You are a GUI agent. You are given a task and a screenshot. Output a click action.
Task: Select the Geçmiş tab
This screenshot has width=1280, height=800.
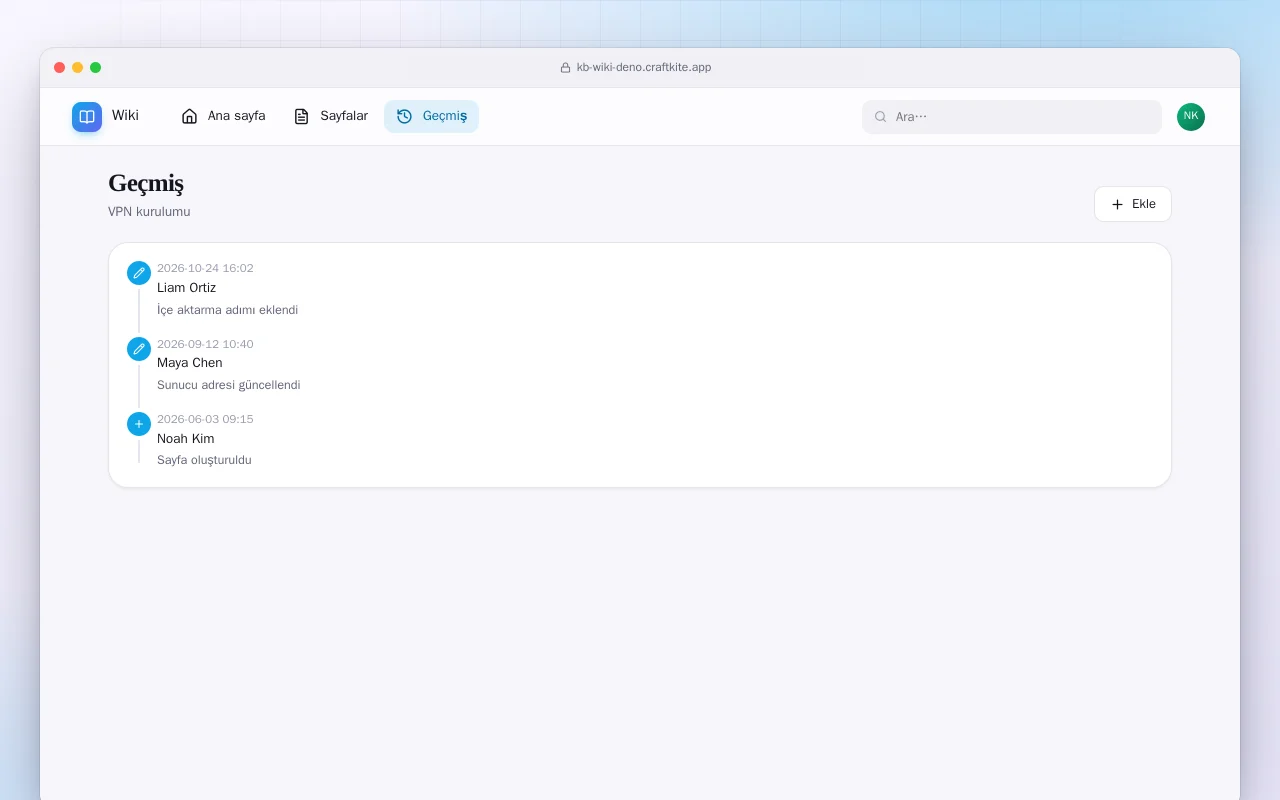pyautogui.click(x=431, y=116)
